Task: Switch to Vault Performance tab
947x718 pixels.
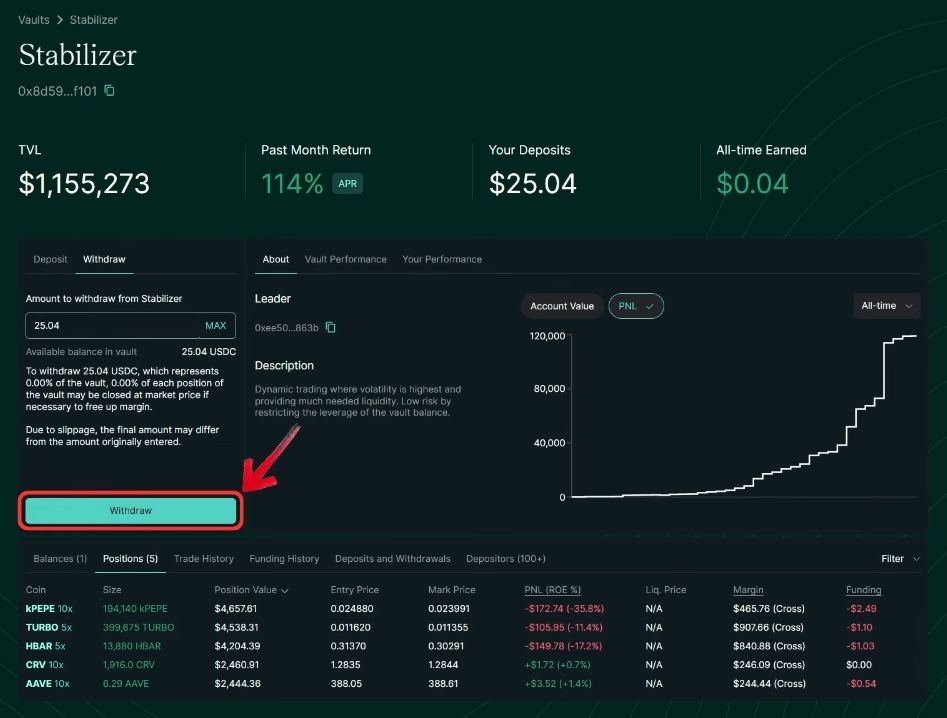Action: 345,259
